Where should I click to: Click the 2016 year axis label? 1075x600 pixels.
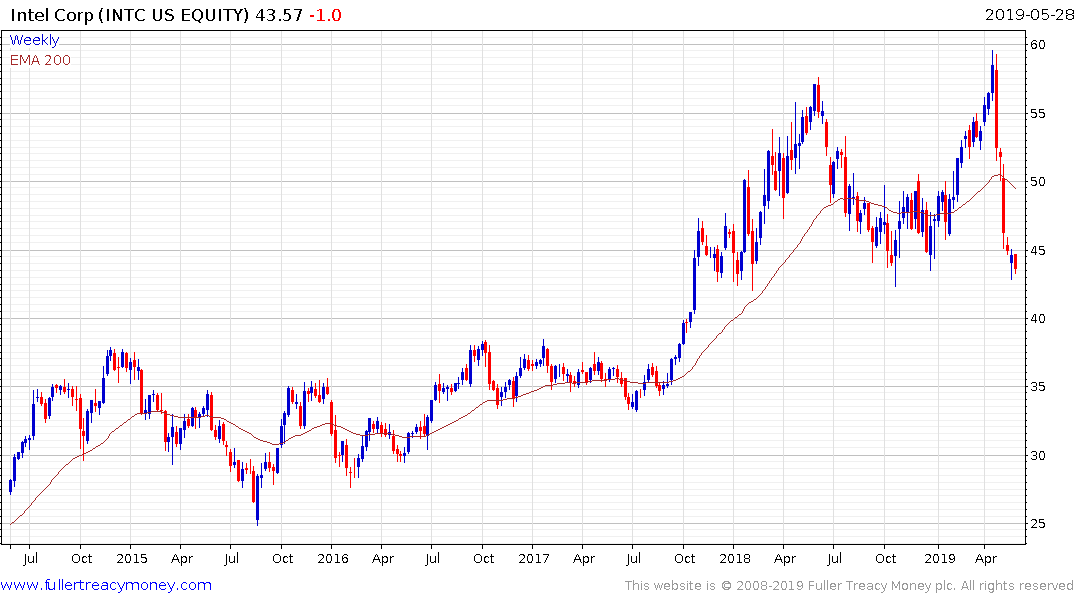click(333, 558)
